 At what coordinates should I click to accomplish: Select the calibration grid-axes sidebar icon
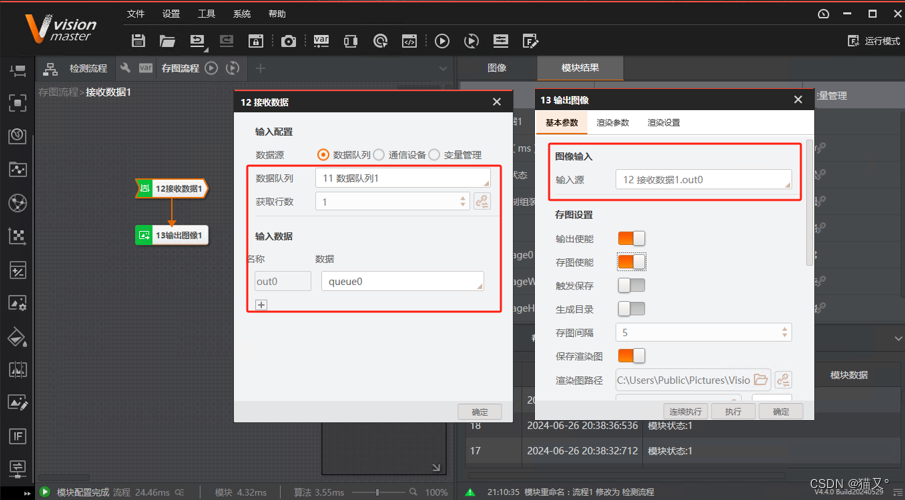click(17, 236)
